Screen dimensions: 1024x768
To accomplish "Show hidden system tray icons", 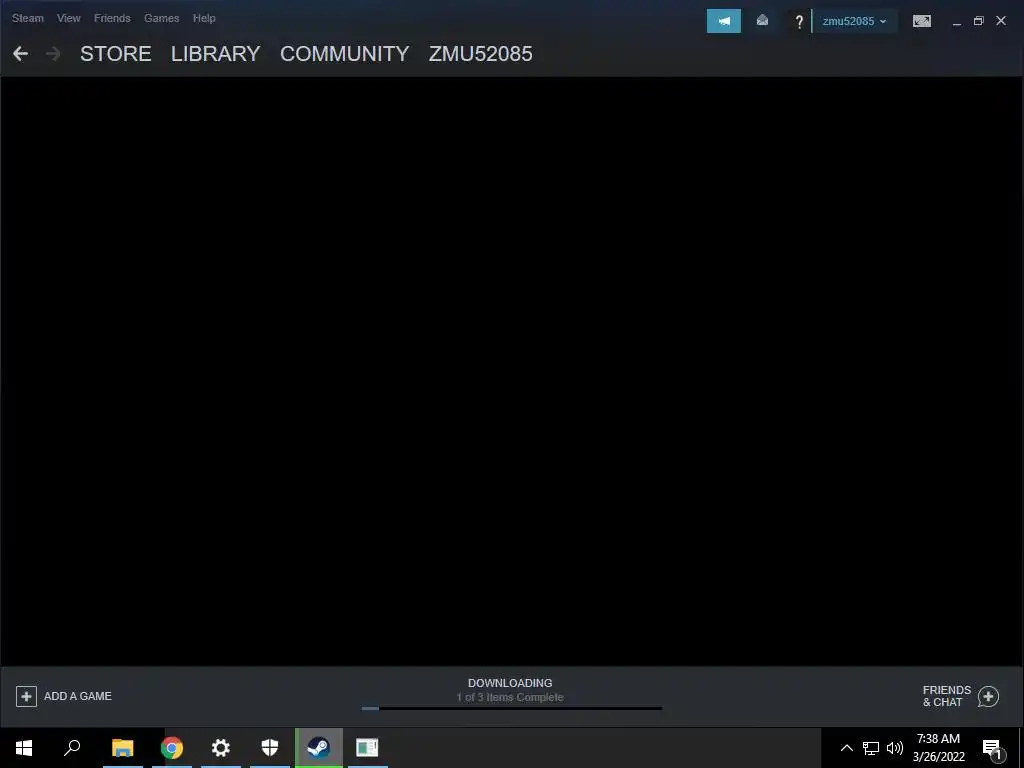I will pyautogui.click(x=846, y=748).
